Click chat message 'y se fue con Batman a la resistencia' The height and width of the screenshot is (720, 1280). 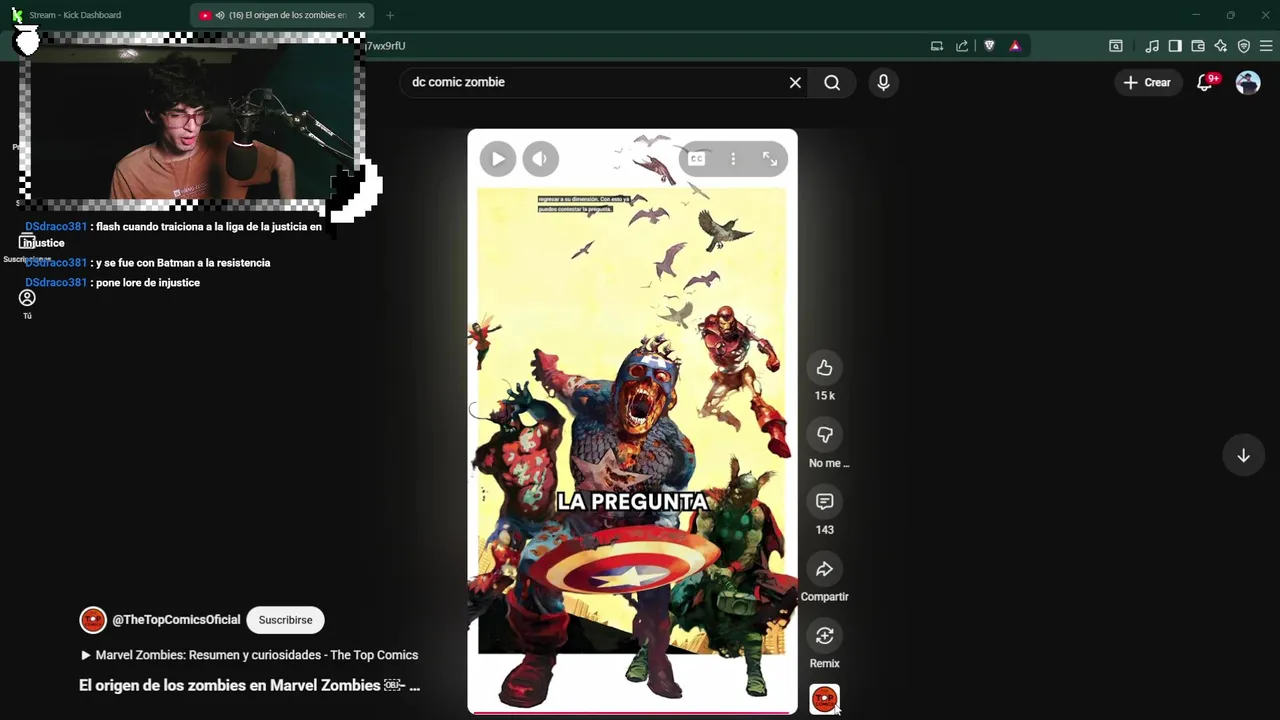click(x=183, y=263)
